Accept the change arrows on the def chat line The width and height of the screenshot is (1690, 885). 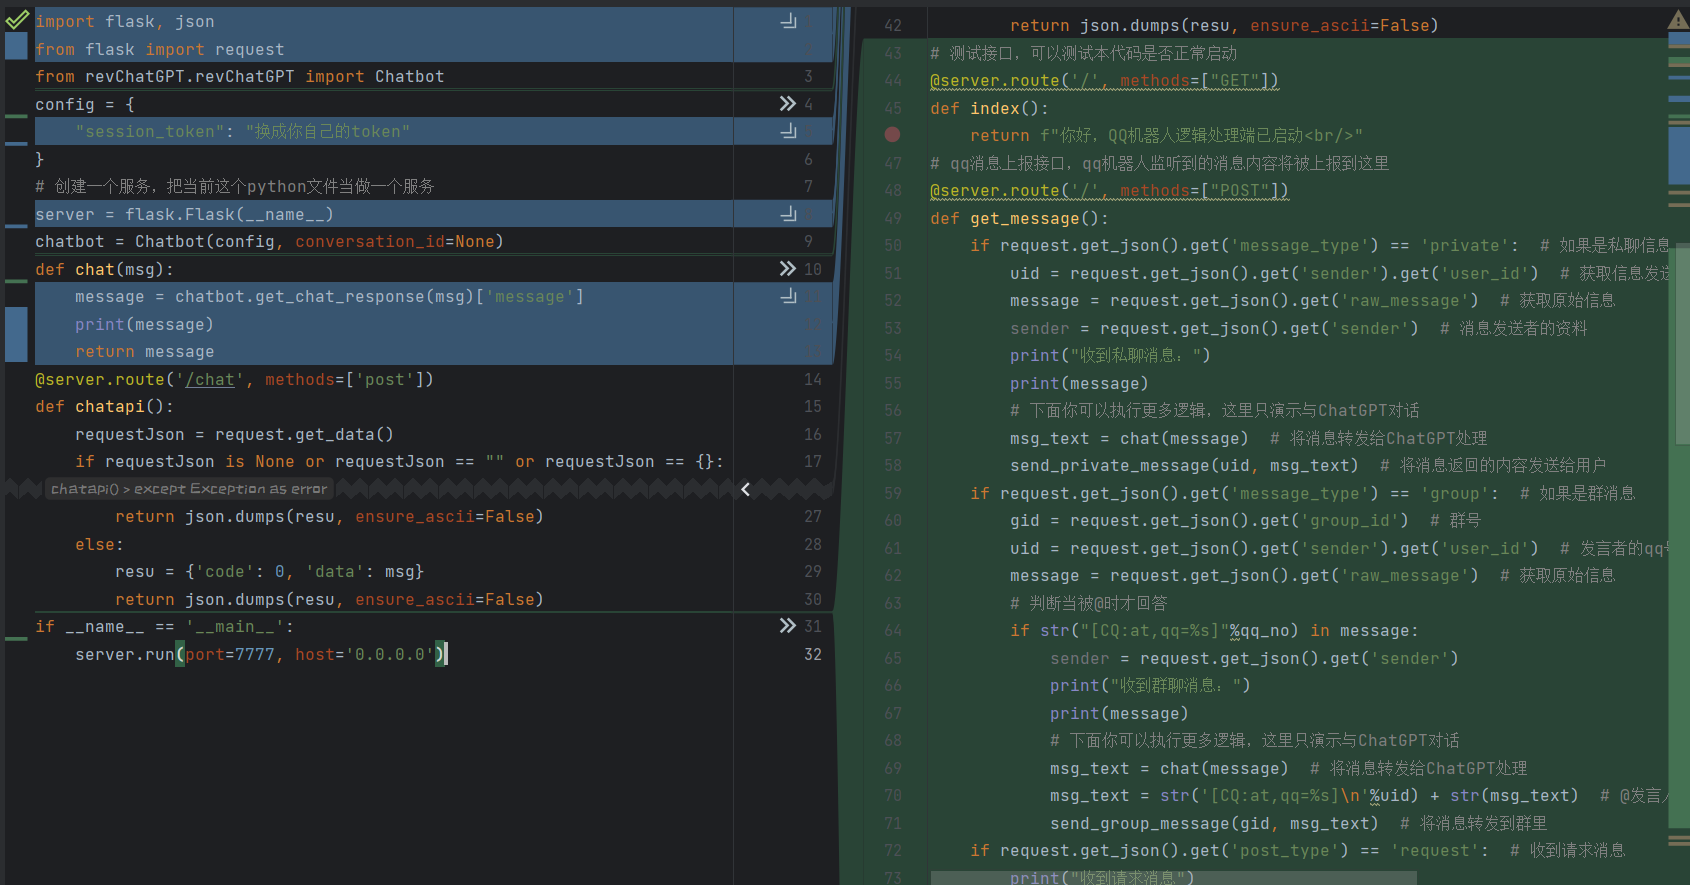pos(787,269)
